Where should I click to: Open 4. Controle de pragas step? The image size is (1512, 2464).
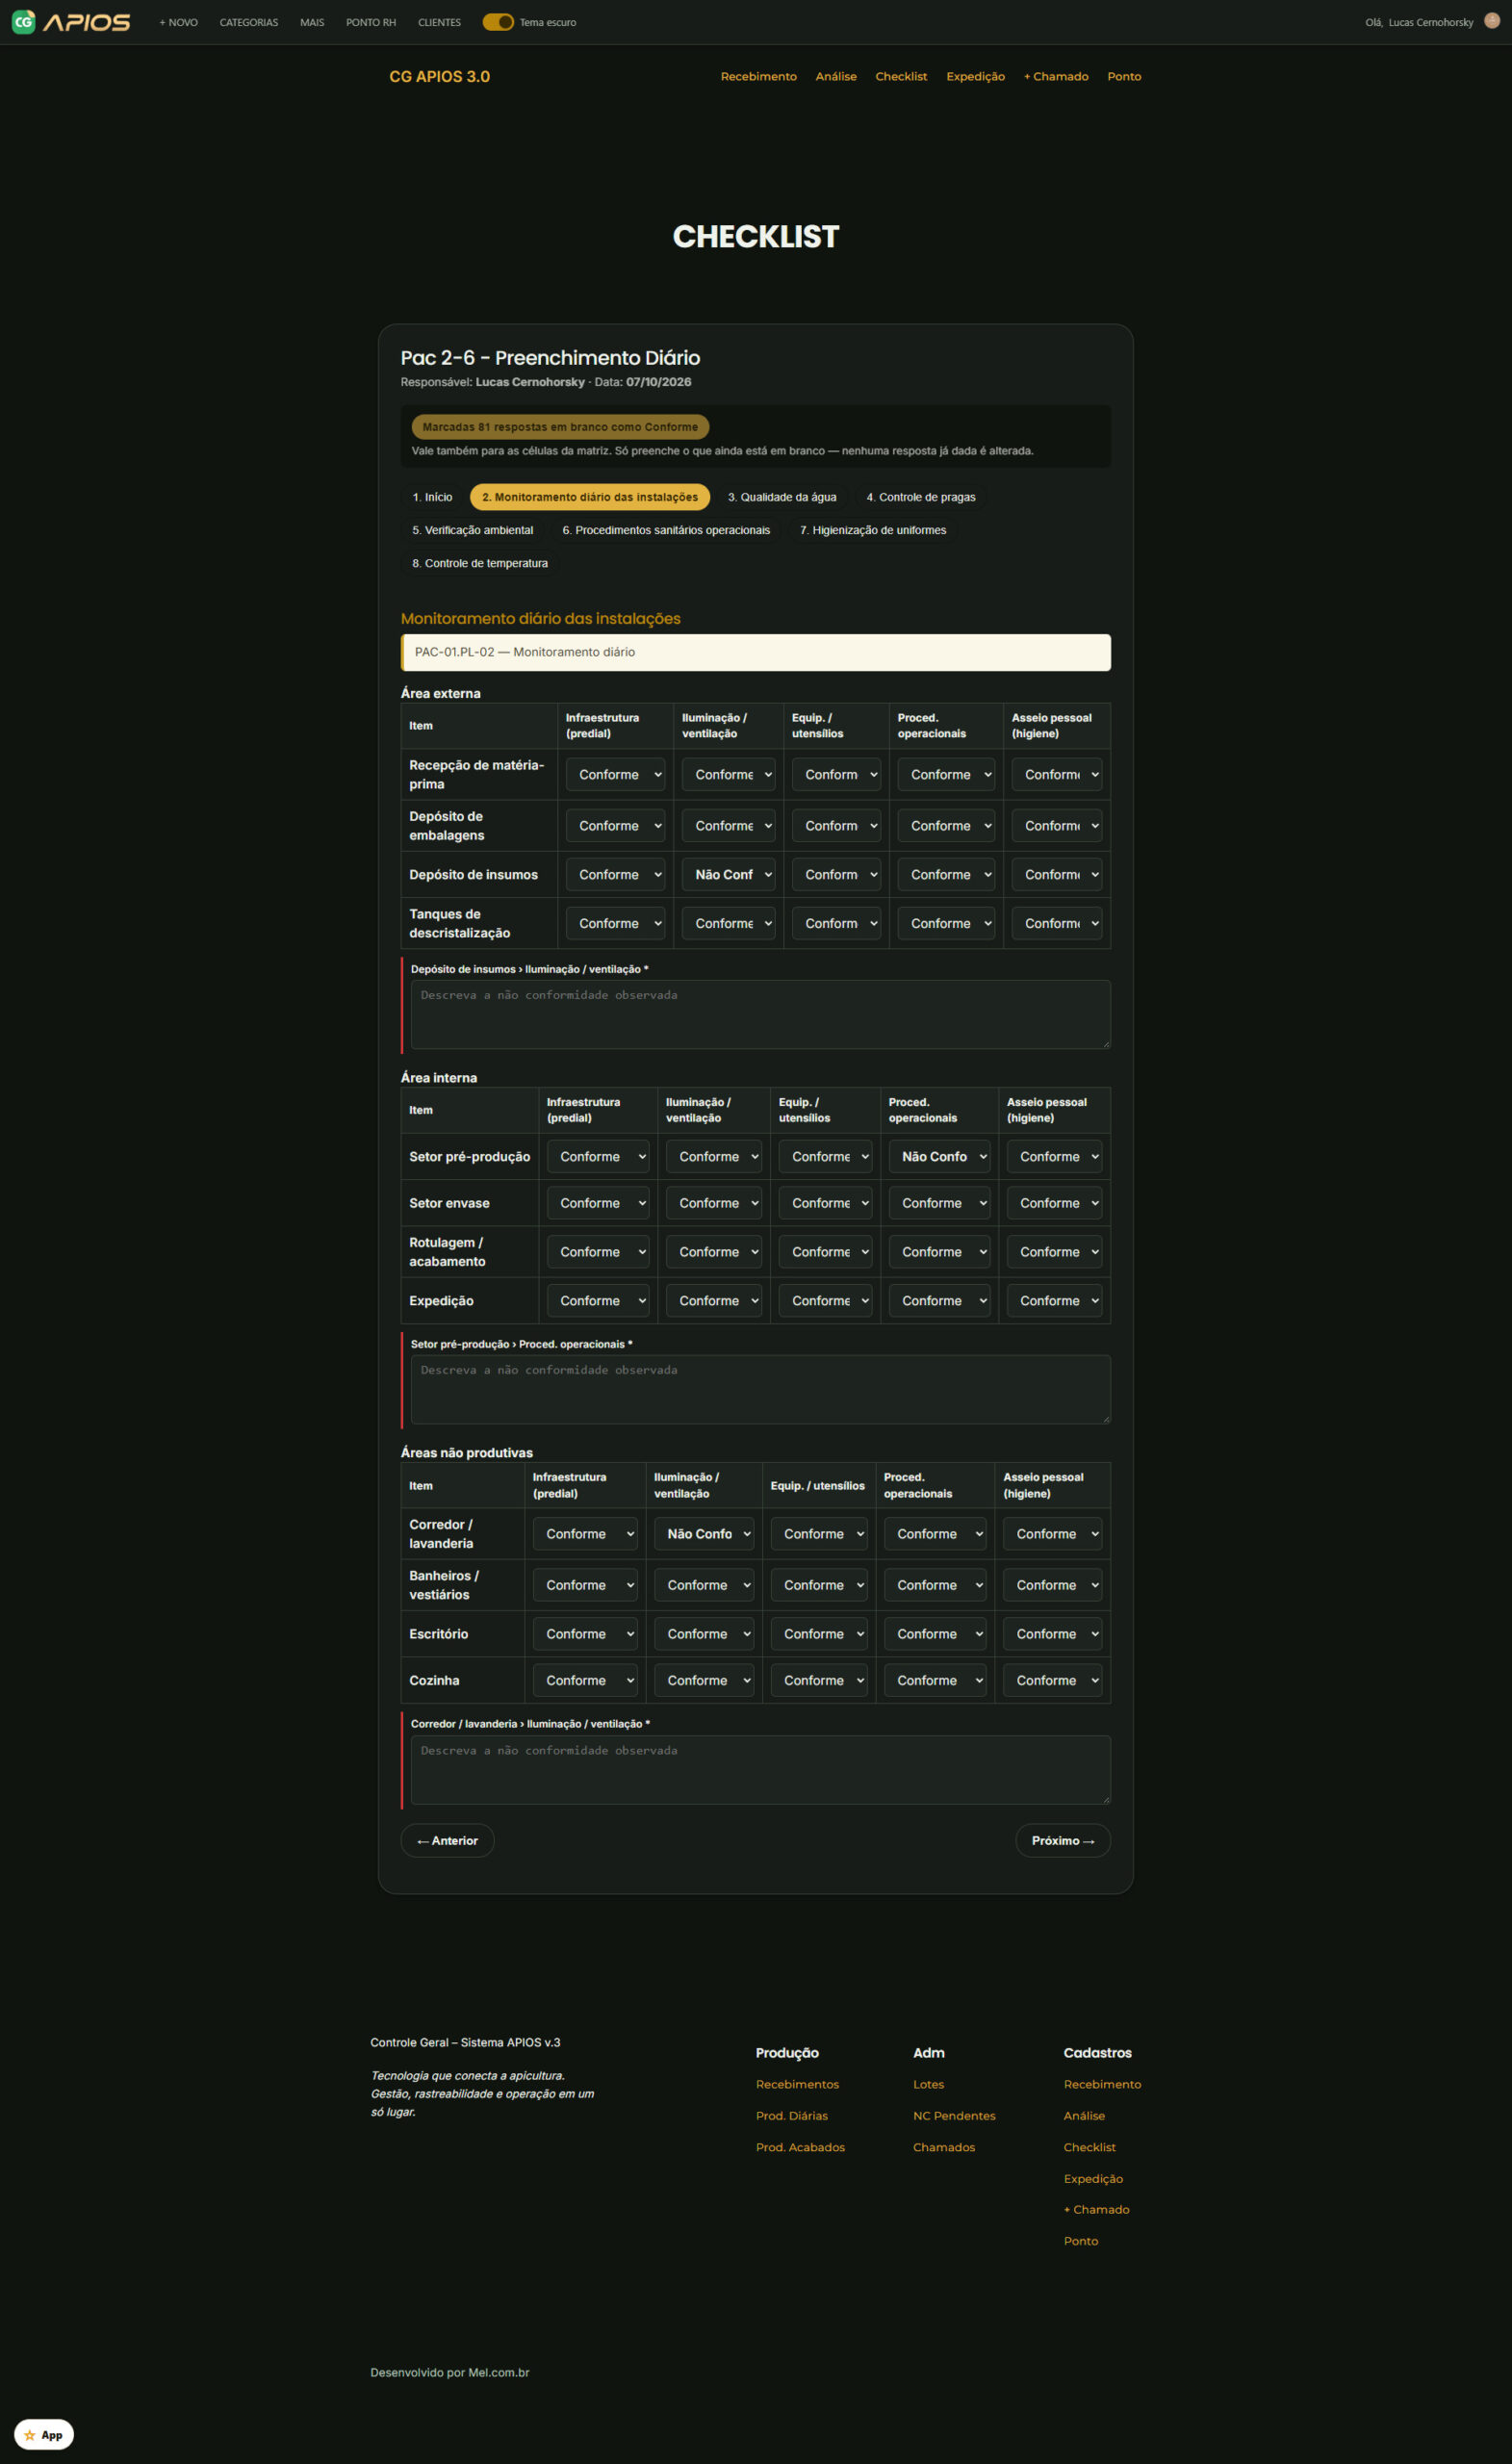click(x=921, y=497)
